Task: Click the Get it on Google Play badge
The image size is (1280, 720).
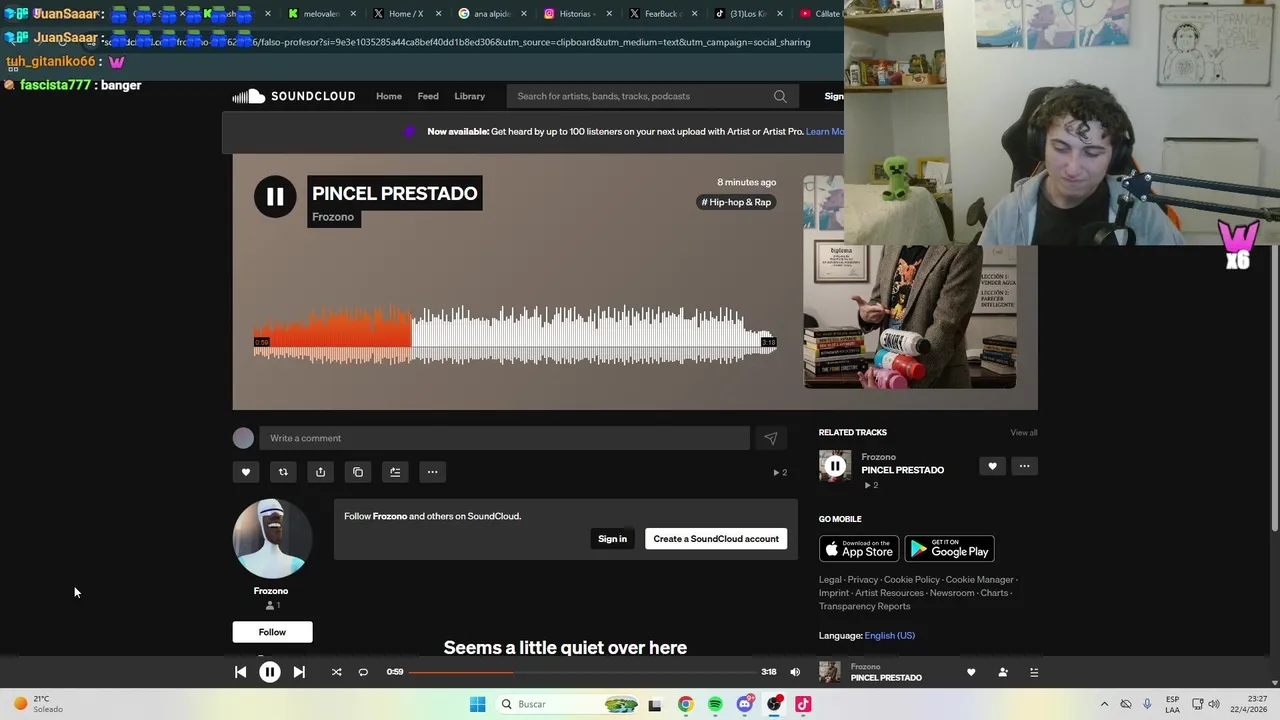Action: click(x=949, y=549)
